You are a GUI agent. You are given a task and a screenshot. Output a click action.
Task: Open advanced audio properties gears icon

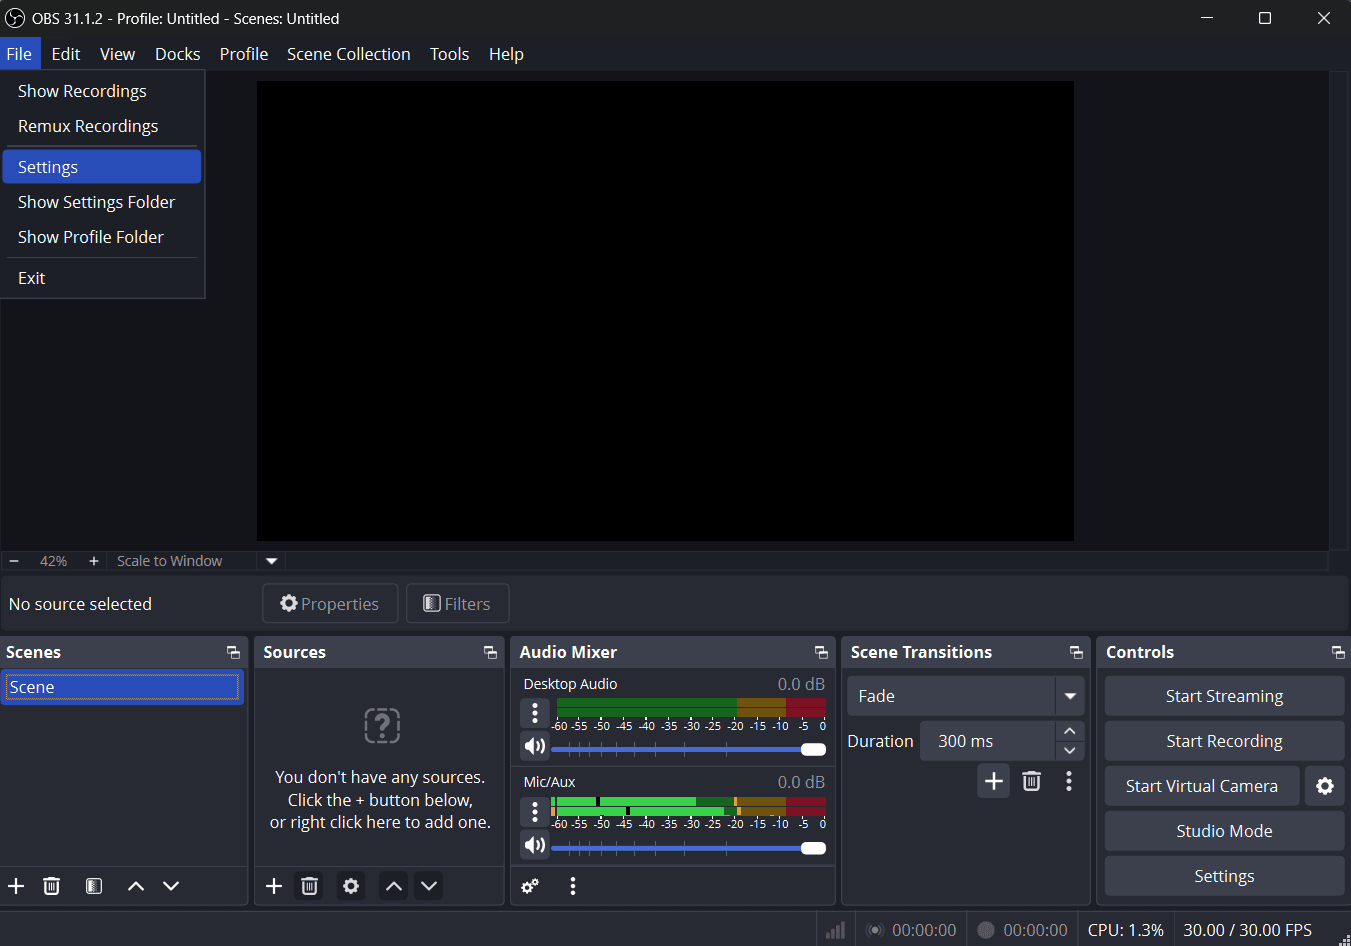530,886
